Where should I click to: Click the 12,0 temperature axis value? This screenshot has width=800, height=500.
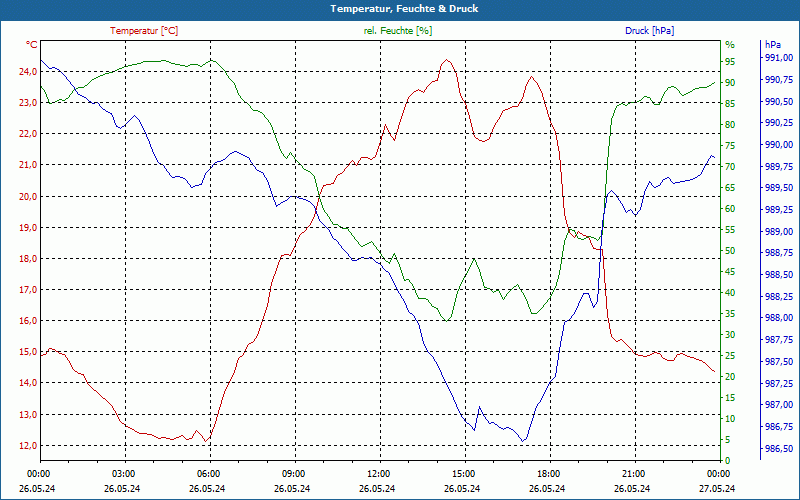click(28, 446)
